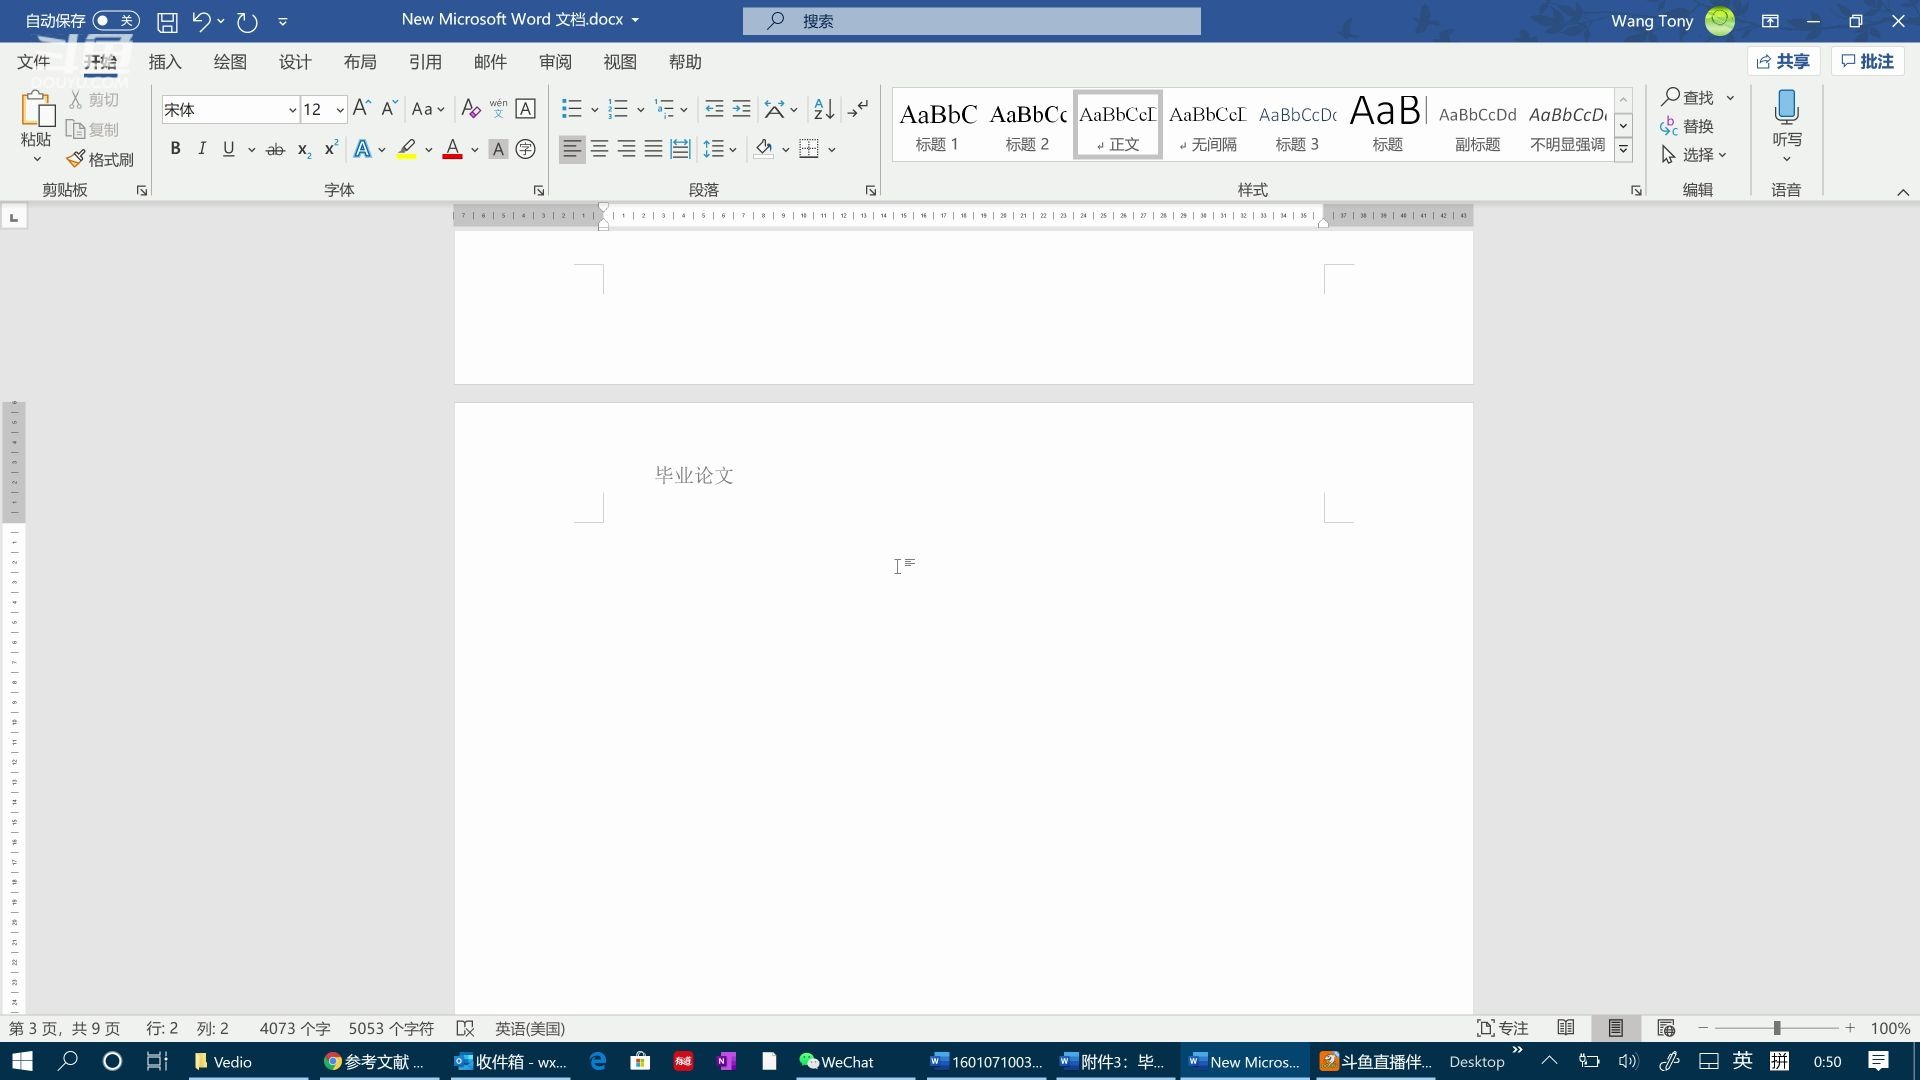This screenshot has height=1080, width=1920.
Task: Click the 视图 View menu tab
Action: (620, 62)
